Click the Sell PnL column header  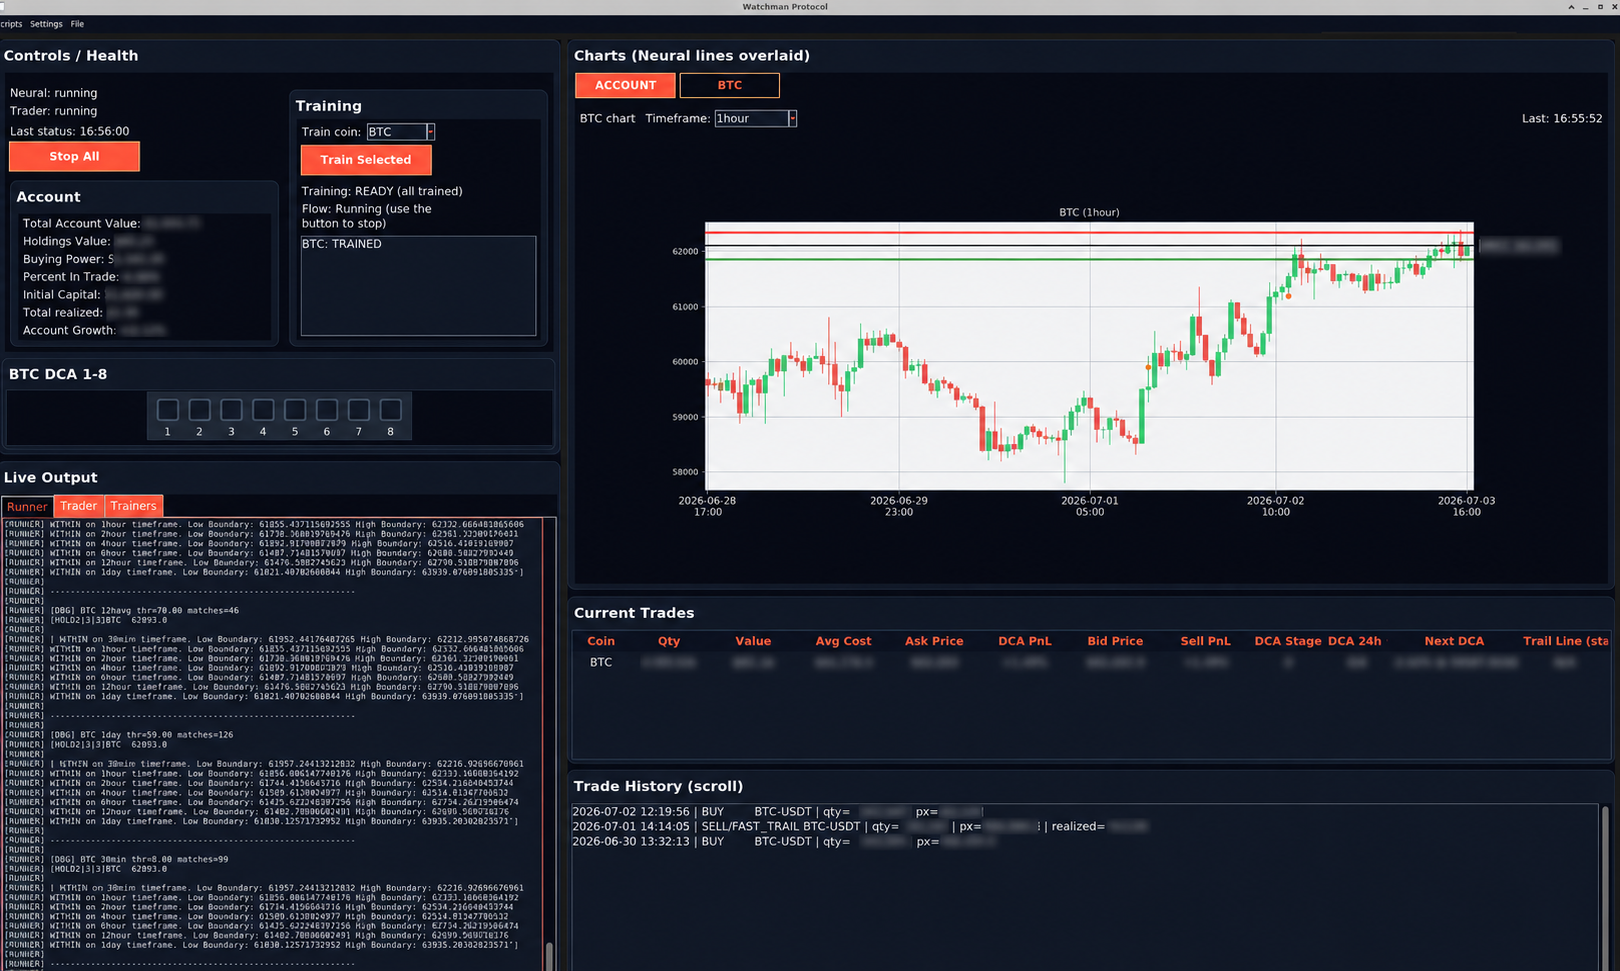pyautogui.click(x=1205, y=641)
